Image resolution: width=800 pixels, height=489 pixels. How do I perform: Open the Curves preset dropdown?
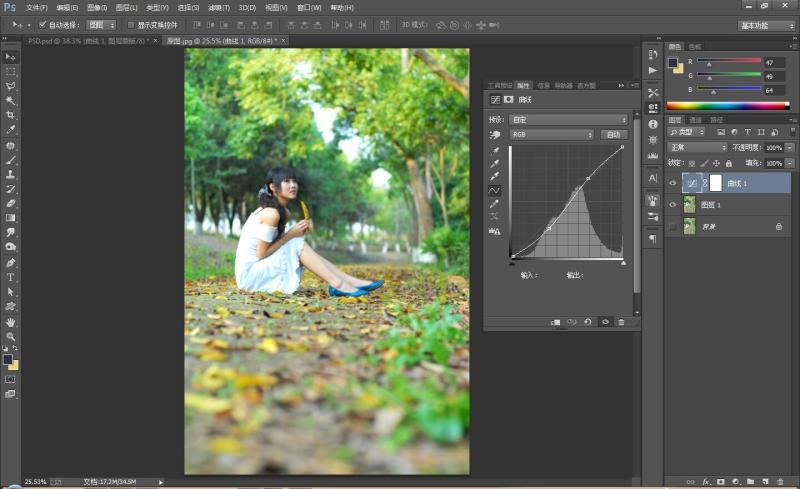click(x=568, y=119)
